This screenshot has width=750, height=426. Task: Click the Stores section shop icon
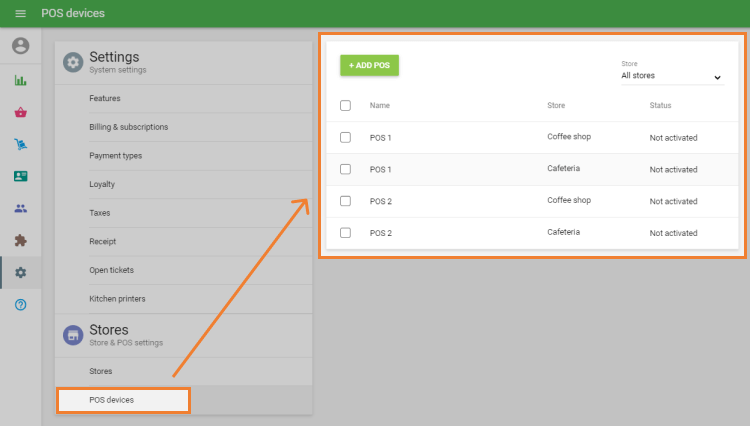point(73,336)
